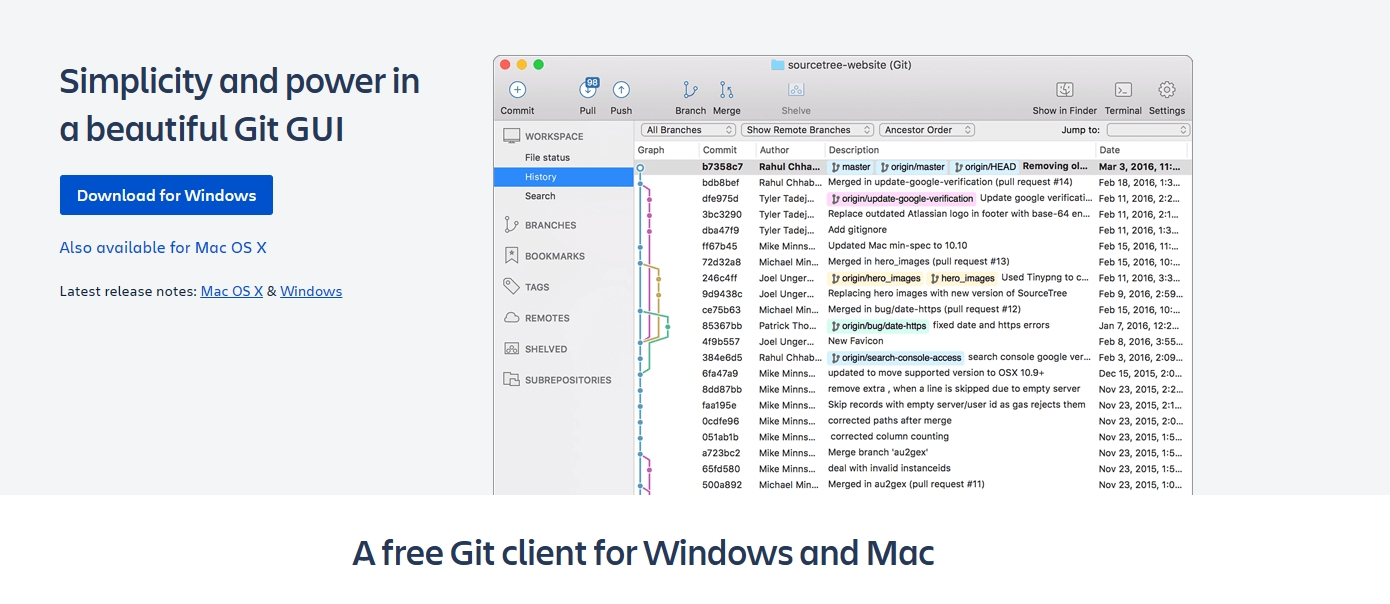The image size is (1390, 604).
Task: Open the Jump to dropdown
Action: [1148, 130]
